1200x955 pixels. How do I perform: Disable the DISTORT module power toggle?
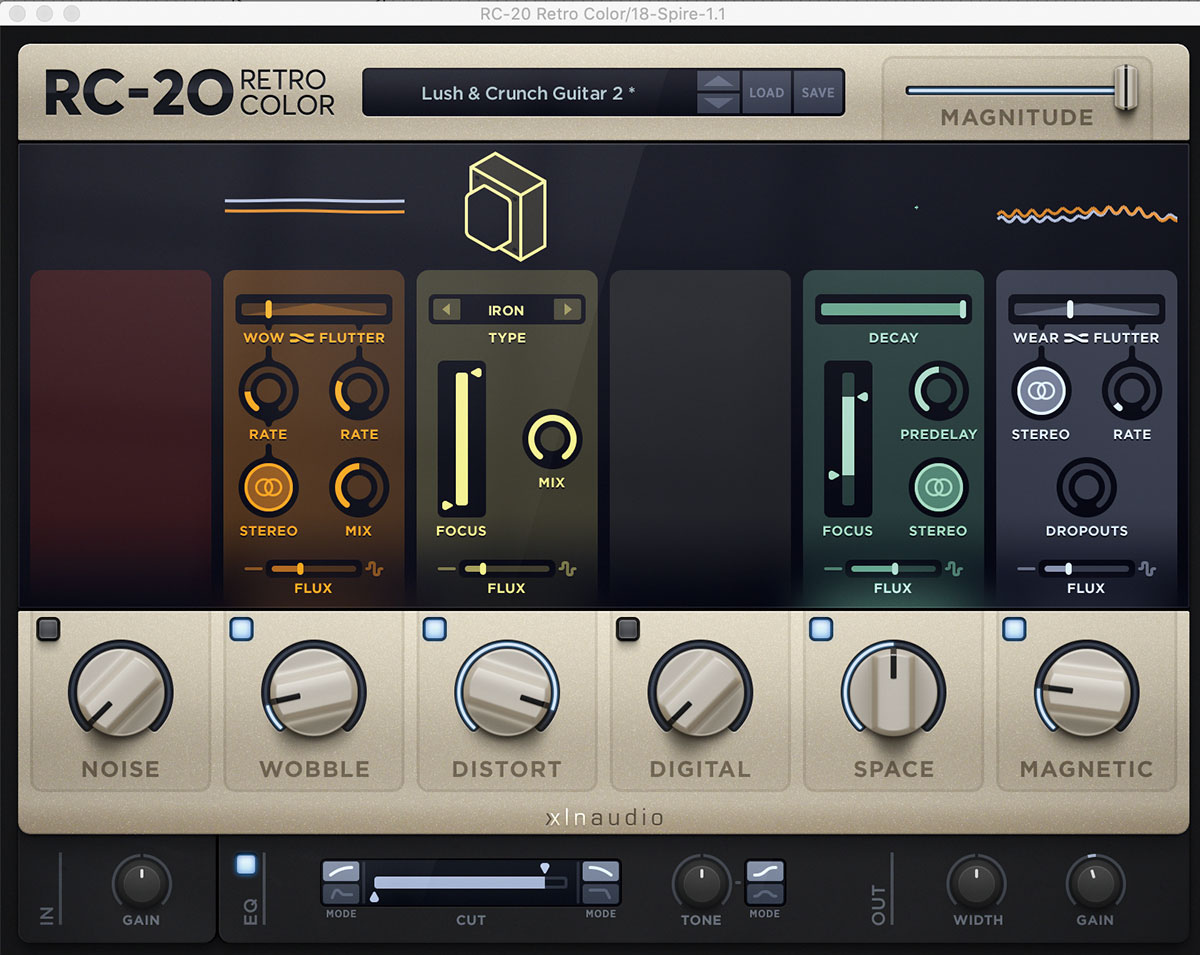pyautogui.click(x=434, y=629)
